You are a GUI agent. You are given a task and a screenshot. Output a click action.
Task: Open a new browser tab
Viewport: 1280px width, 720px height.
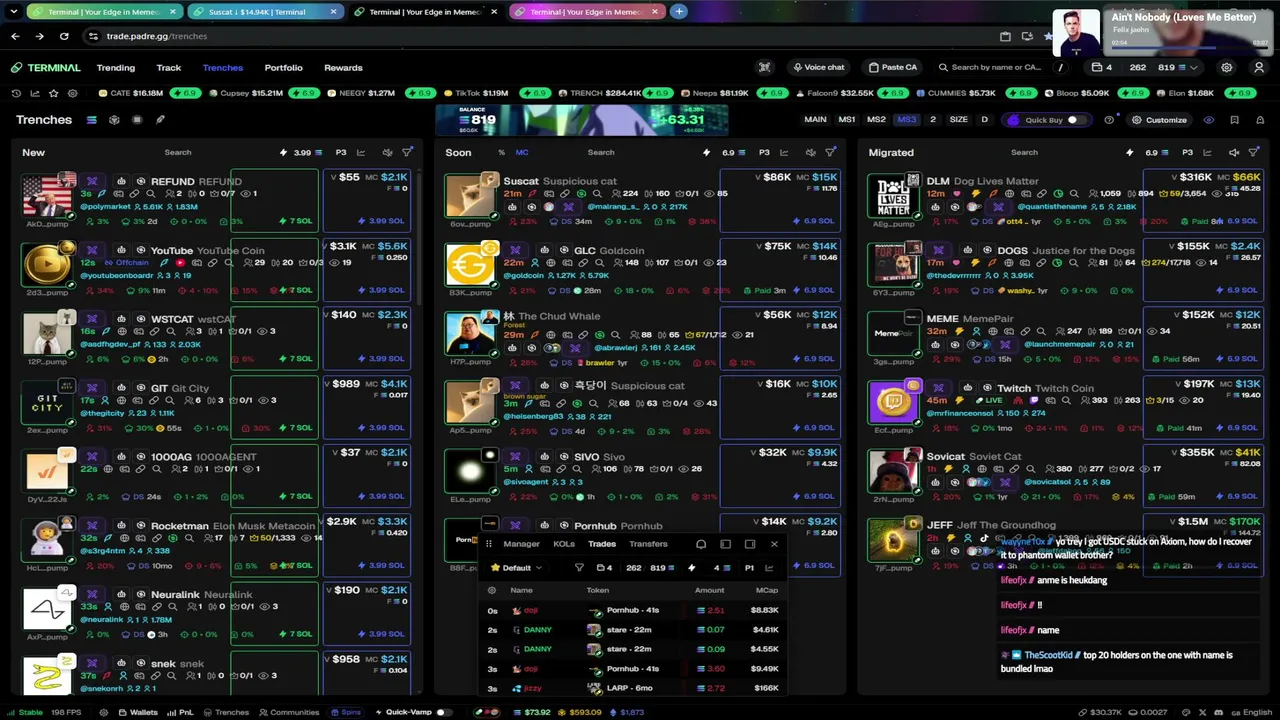679,12
